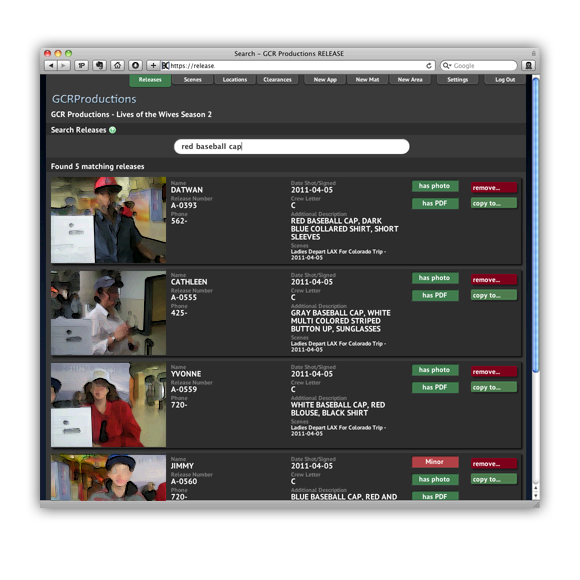Select release number A-0393
This screenshot has width=580, height=580.
[184, 206]
